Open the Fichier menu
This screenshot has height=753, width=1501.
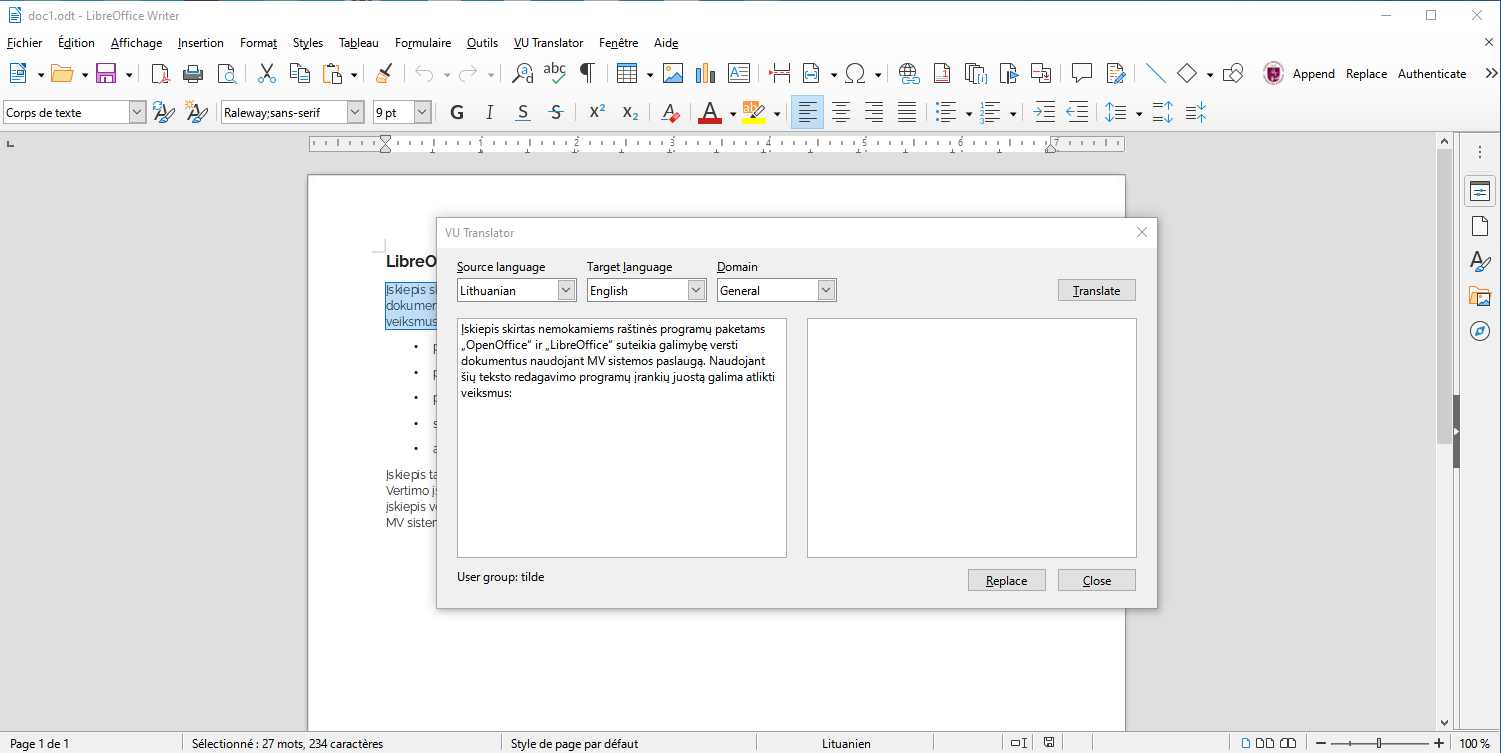25,43
